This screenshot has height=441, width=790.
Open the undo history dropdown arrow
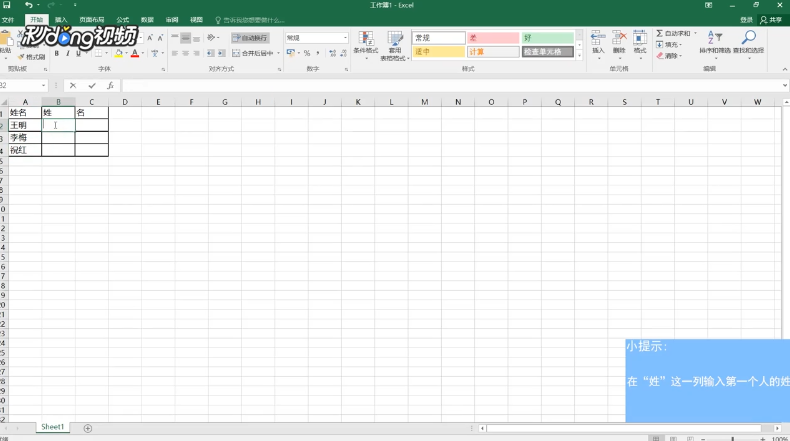[38, 5]
